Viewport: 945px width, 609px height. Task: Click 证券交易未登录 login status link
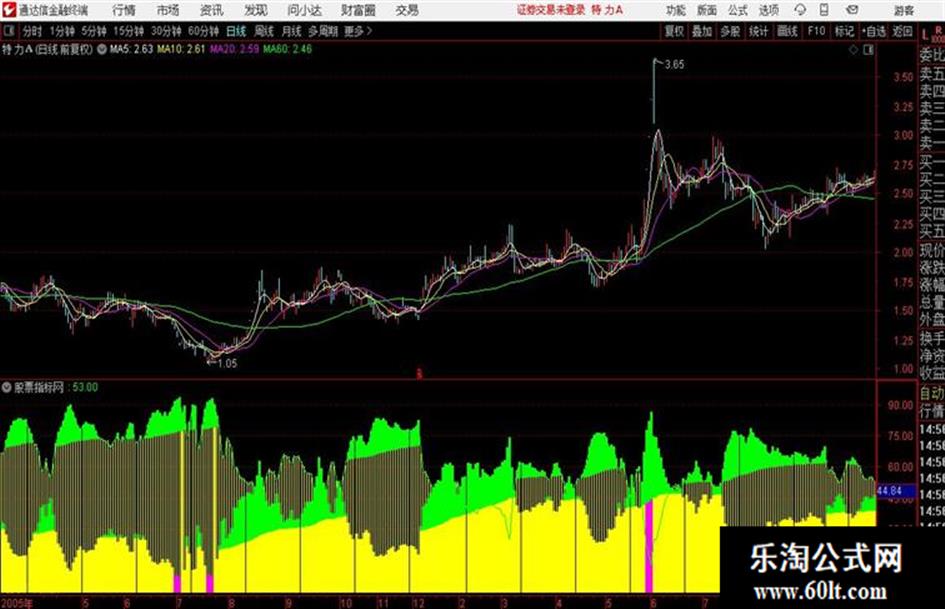coord(551,10)
